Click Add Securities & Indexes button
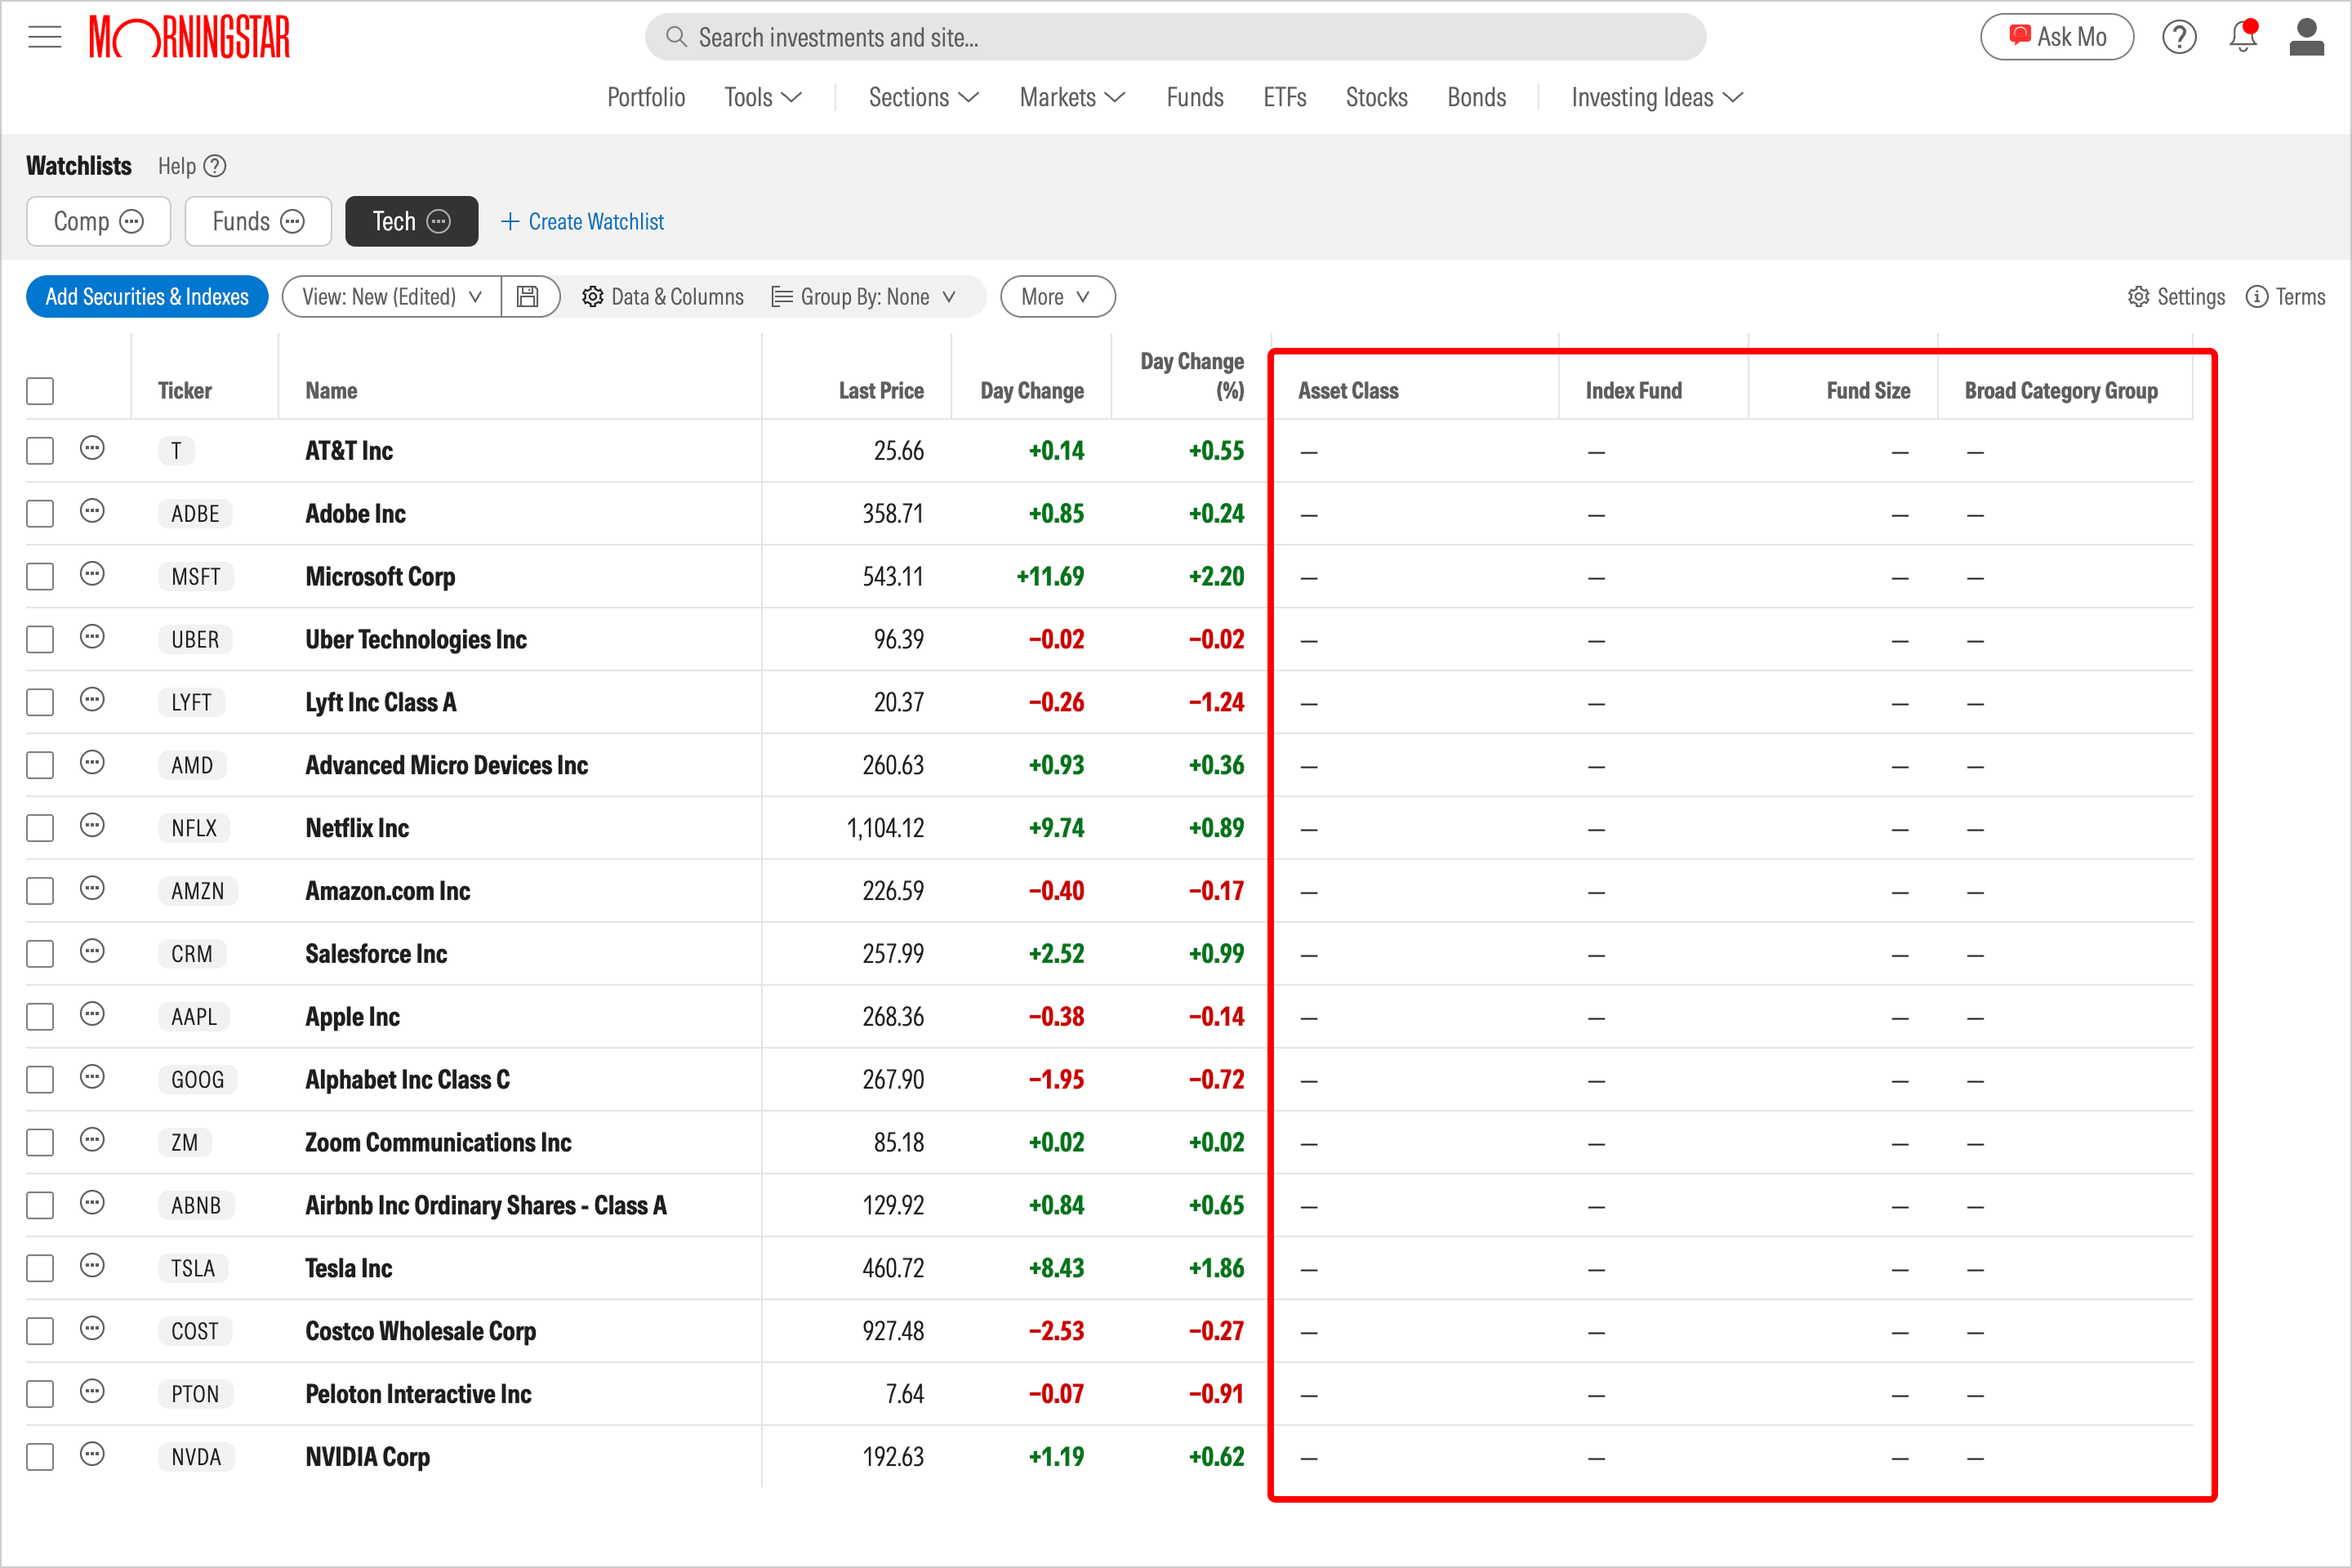 pos(147,297)
